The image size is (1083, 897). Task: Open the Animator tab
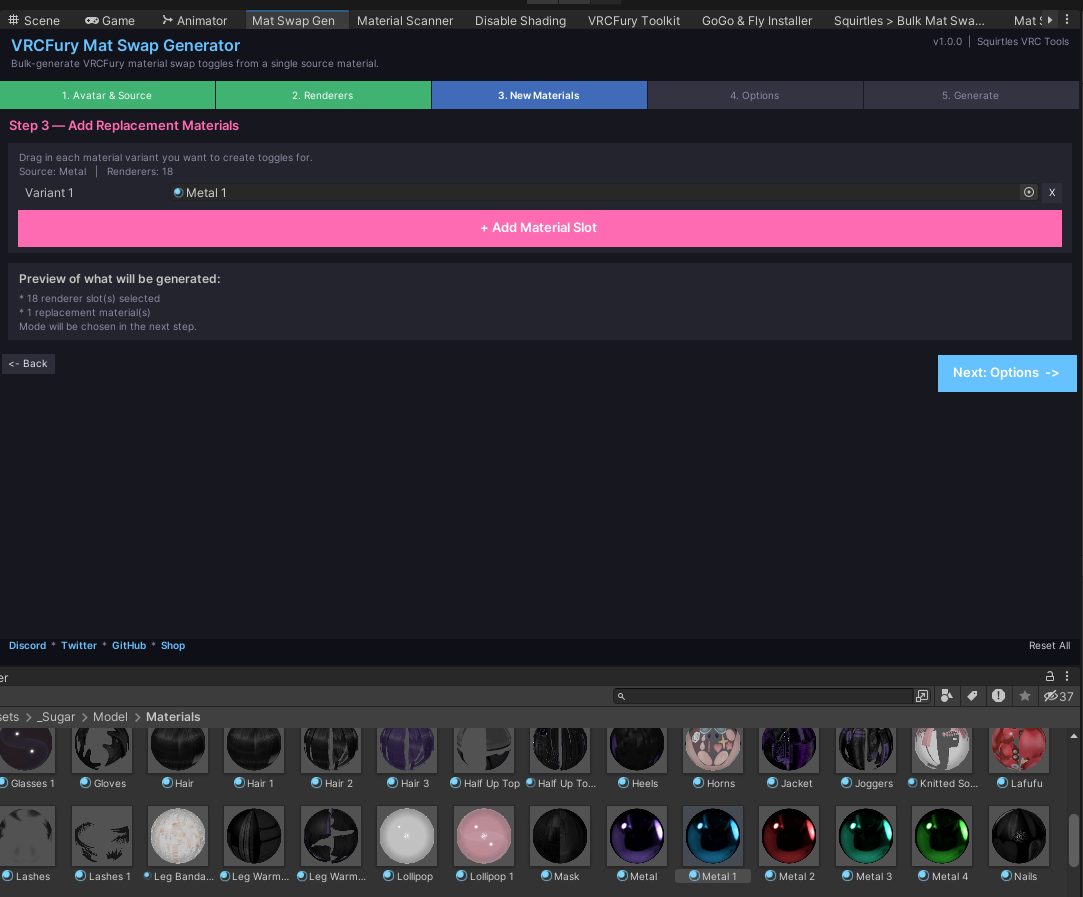195,21
